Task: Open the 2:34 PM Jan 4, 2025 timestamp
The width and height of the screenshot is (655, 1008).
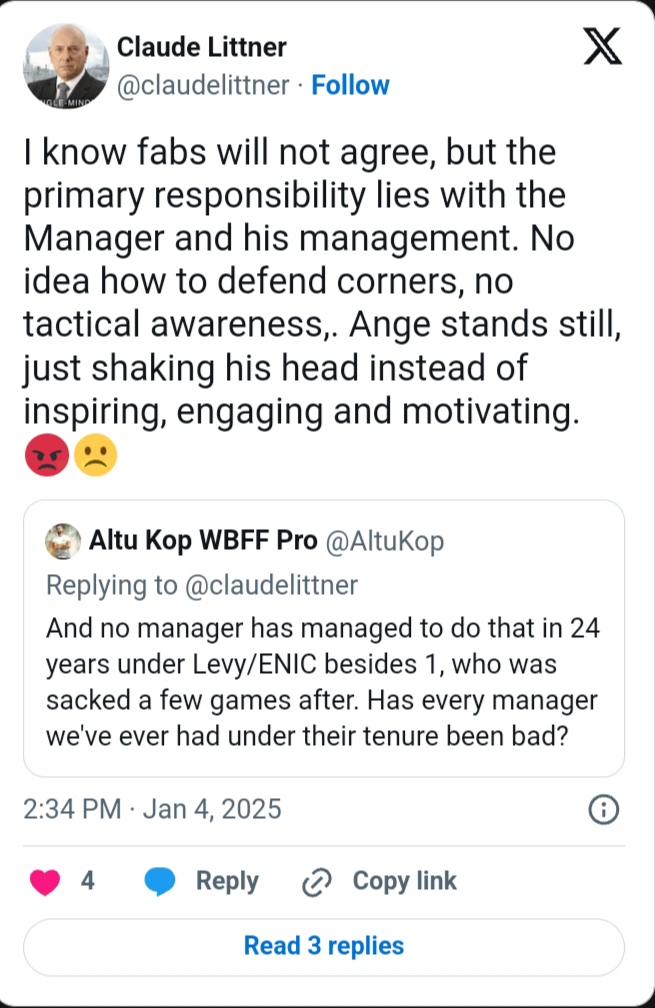Action: (152, 808)
